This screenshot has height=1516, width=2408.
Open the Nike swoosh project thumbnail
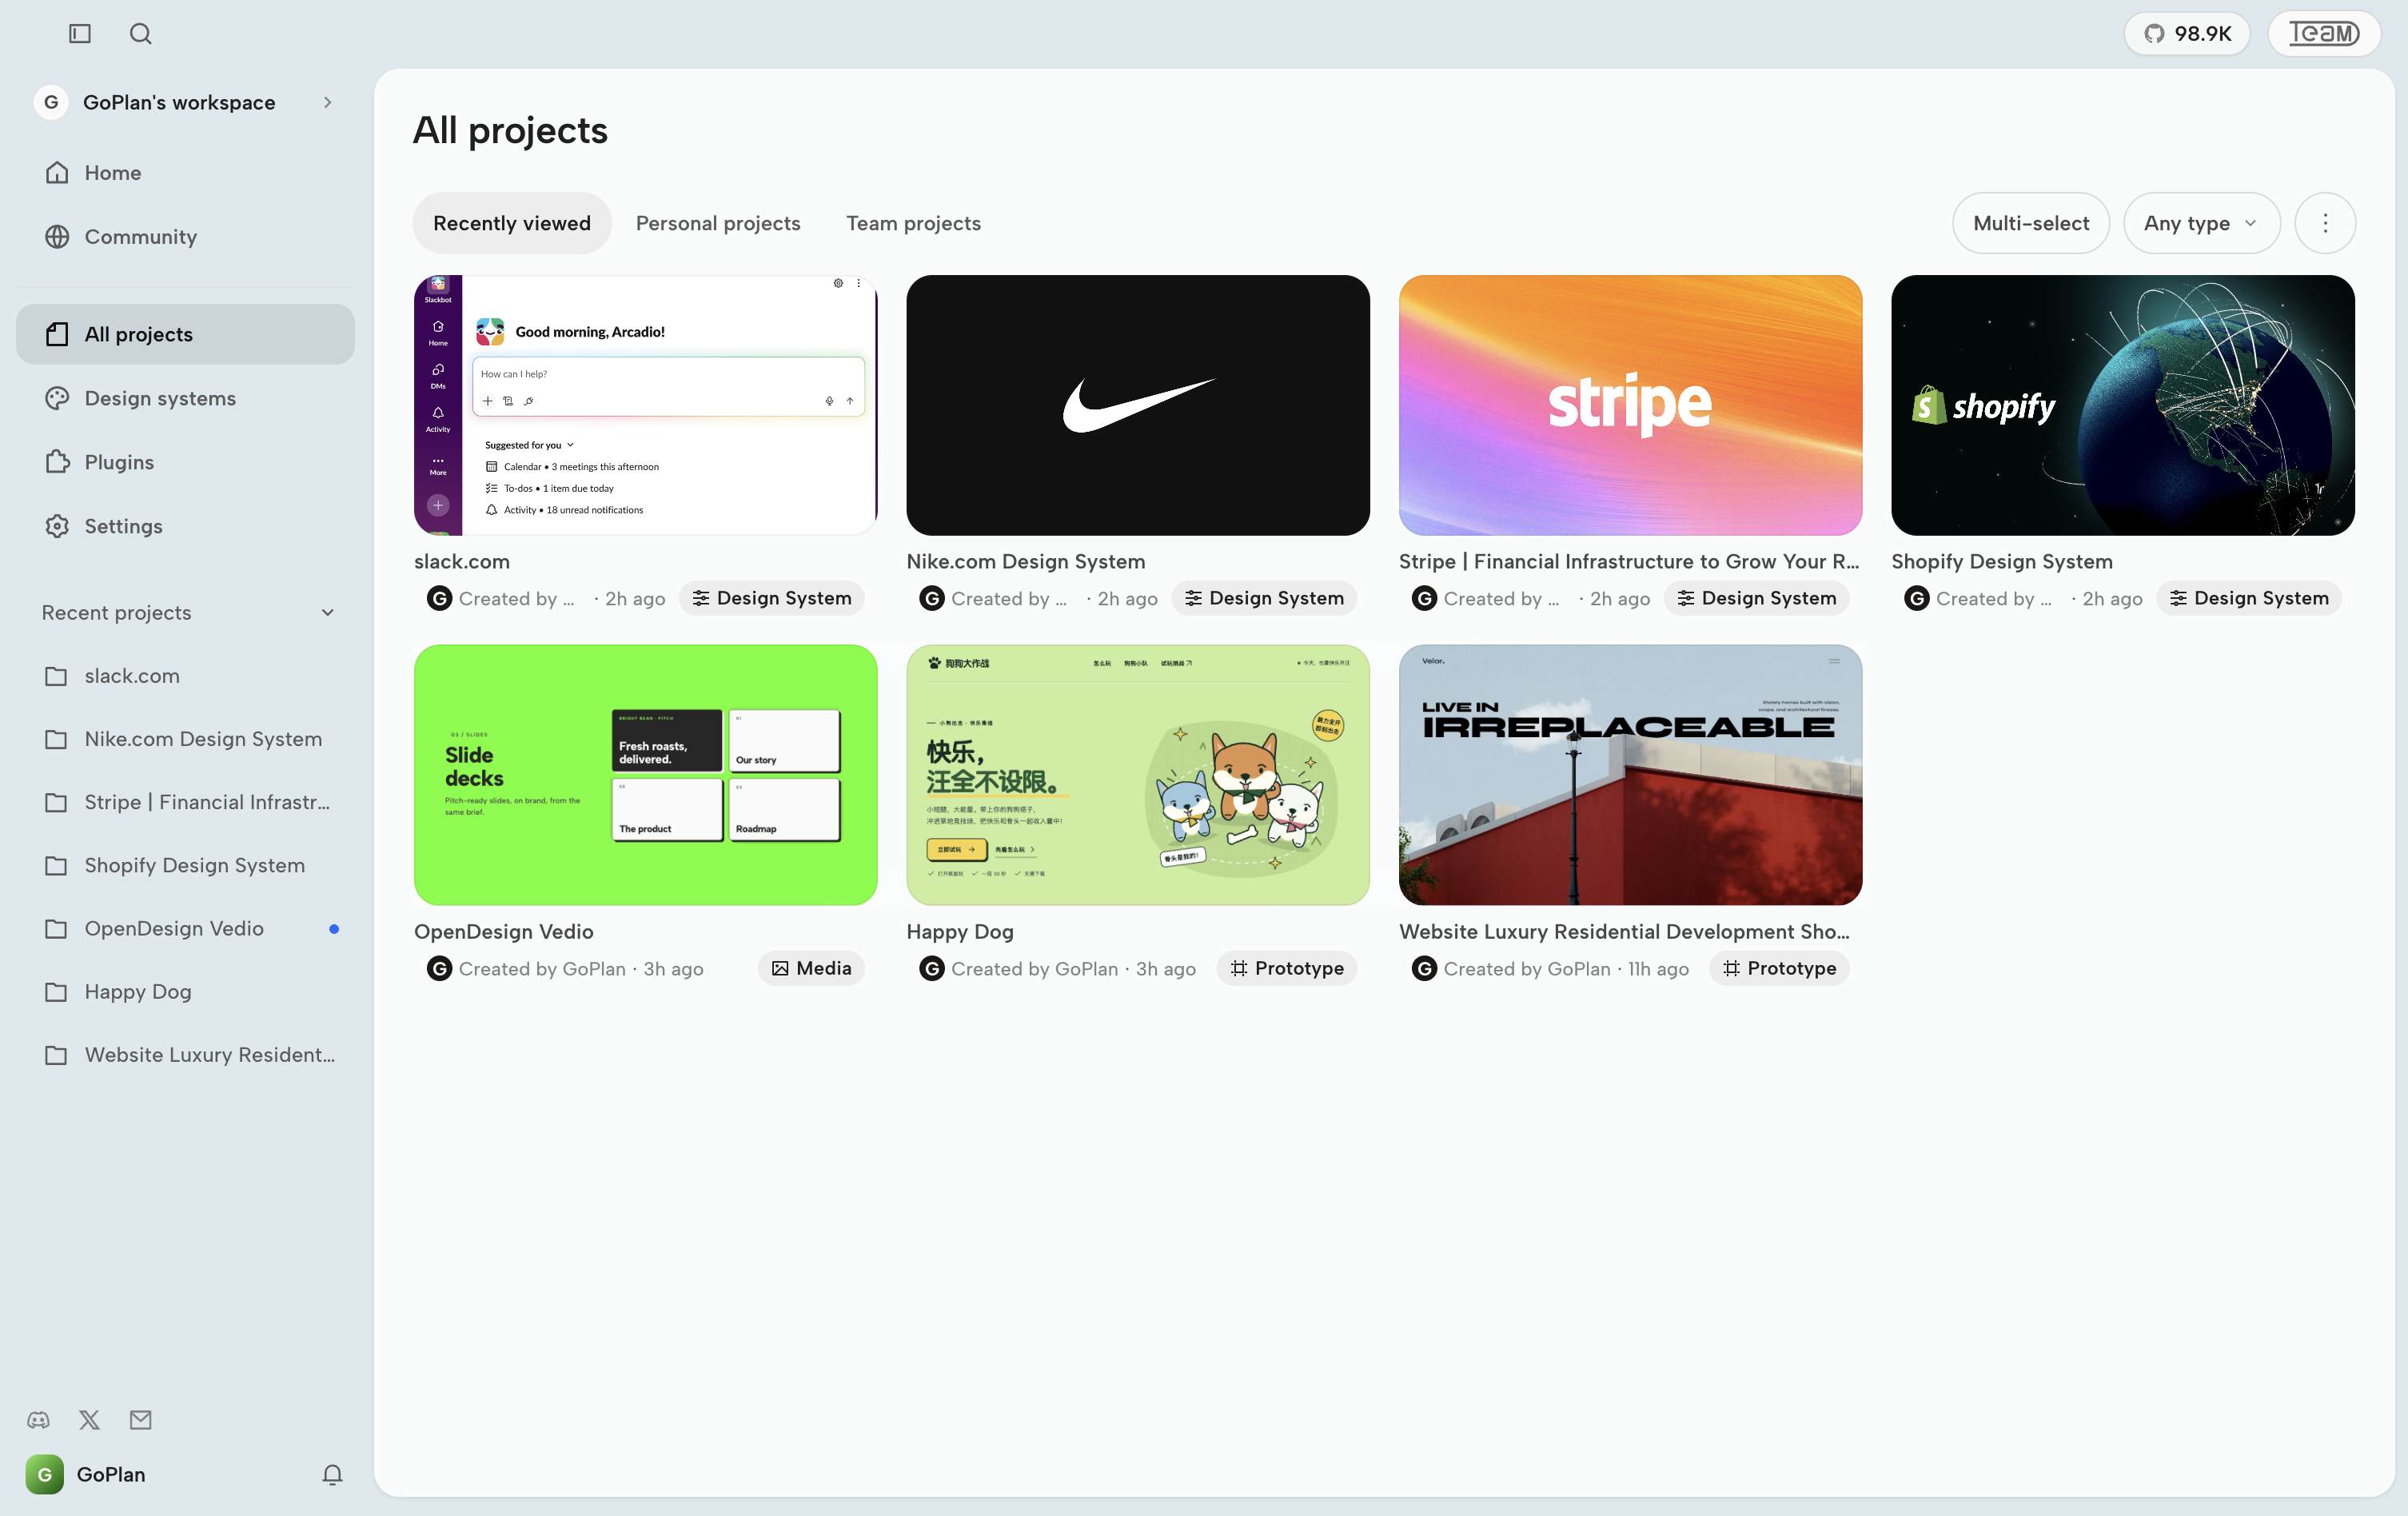tap(1138, 405)
